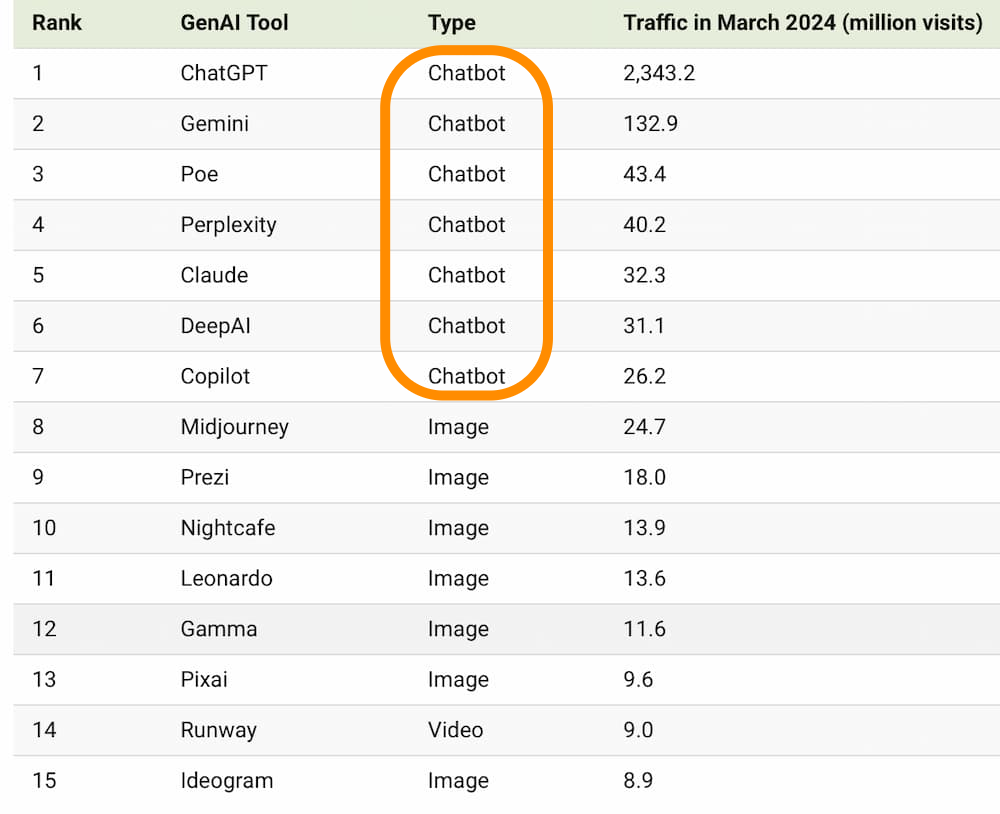
Task: Click the Chatbot type in Gemini row
Action: point(467,124)
